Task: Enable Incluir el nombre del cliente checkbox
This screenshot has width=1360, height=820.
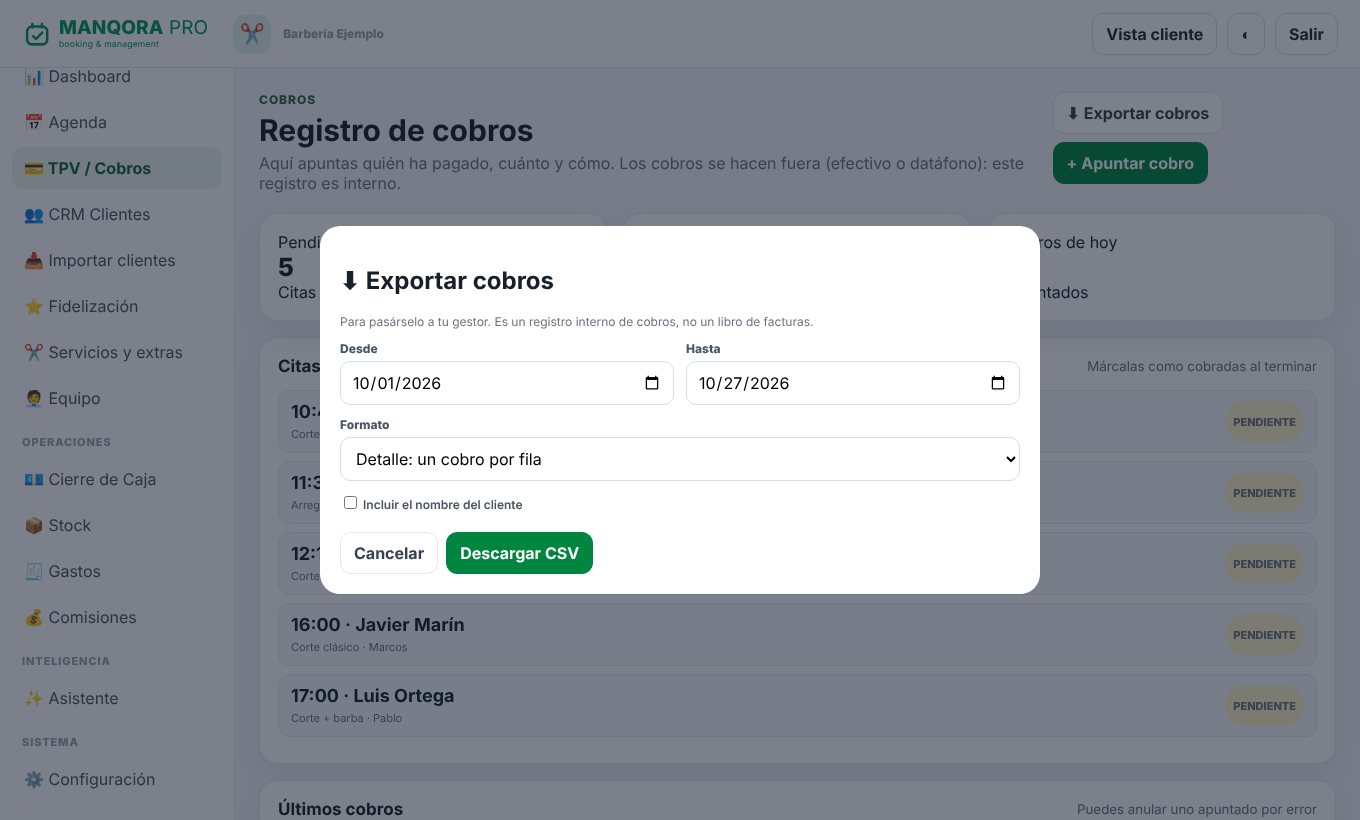Action: (x=350, y=503)
